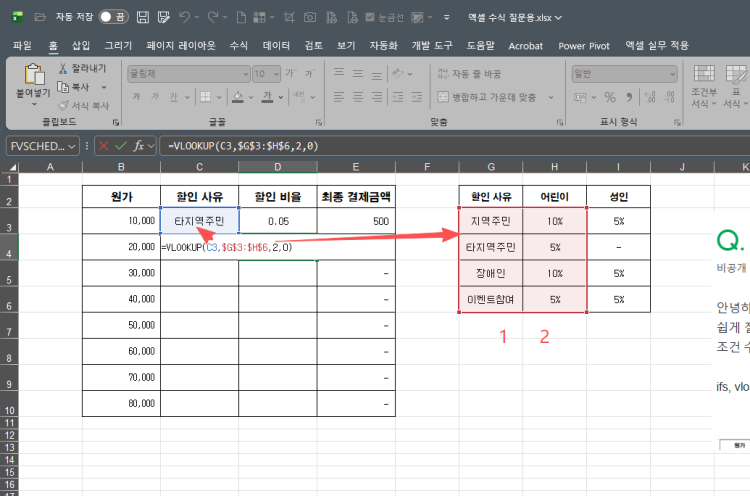Toggle Wrap Text option

click(x=469, y=74)
